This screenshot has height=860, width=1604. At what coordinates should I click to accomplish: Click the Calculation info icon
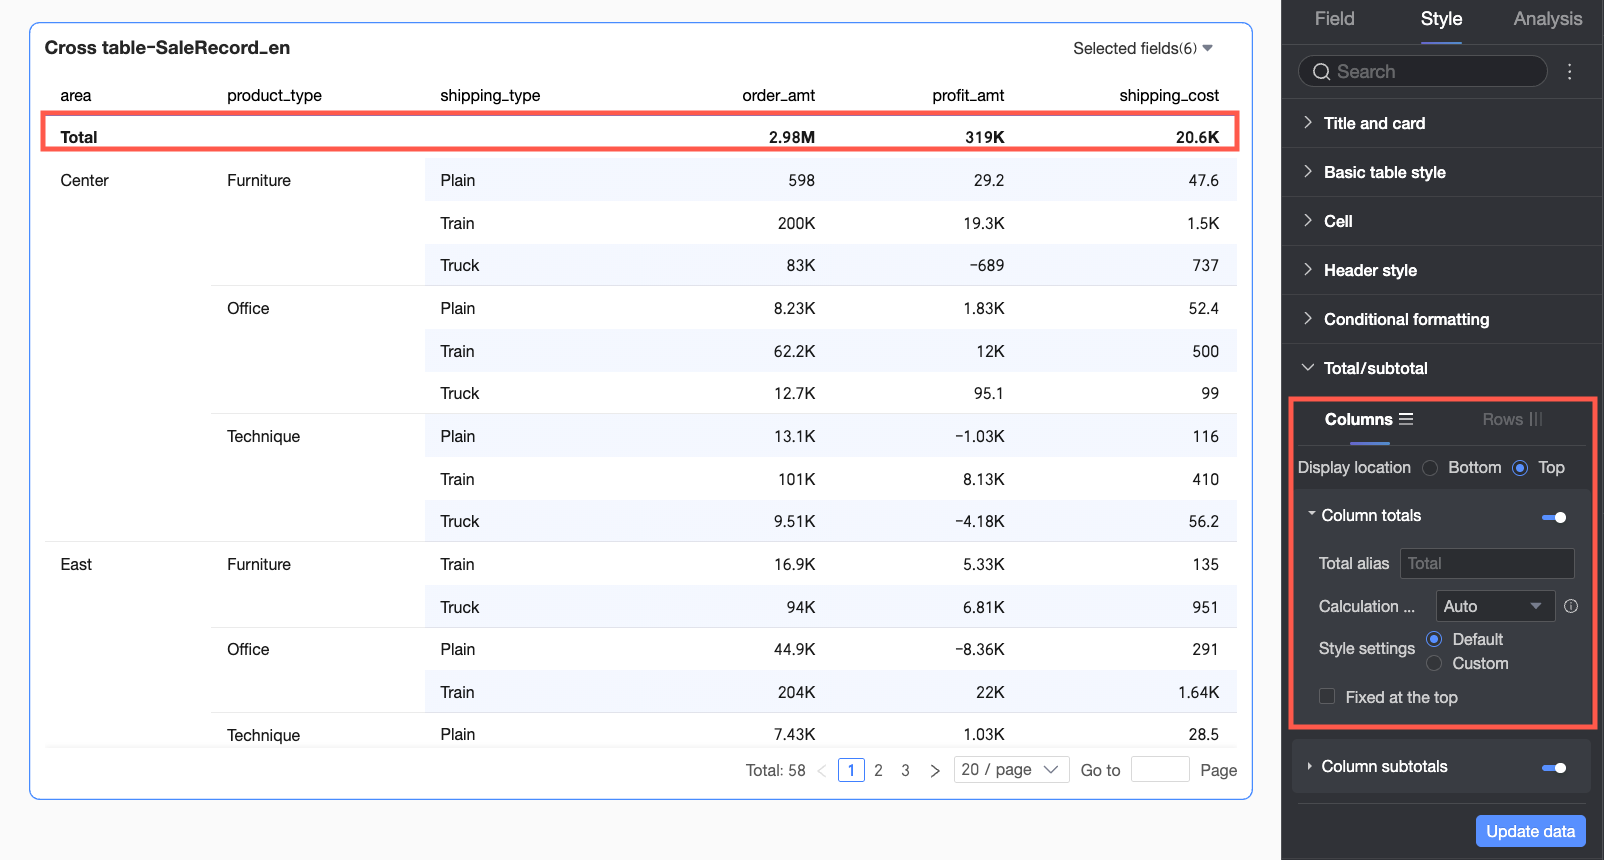(x=1571, y=606)
